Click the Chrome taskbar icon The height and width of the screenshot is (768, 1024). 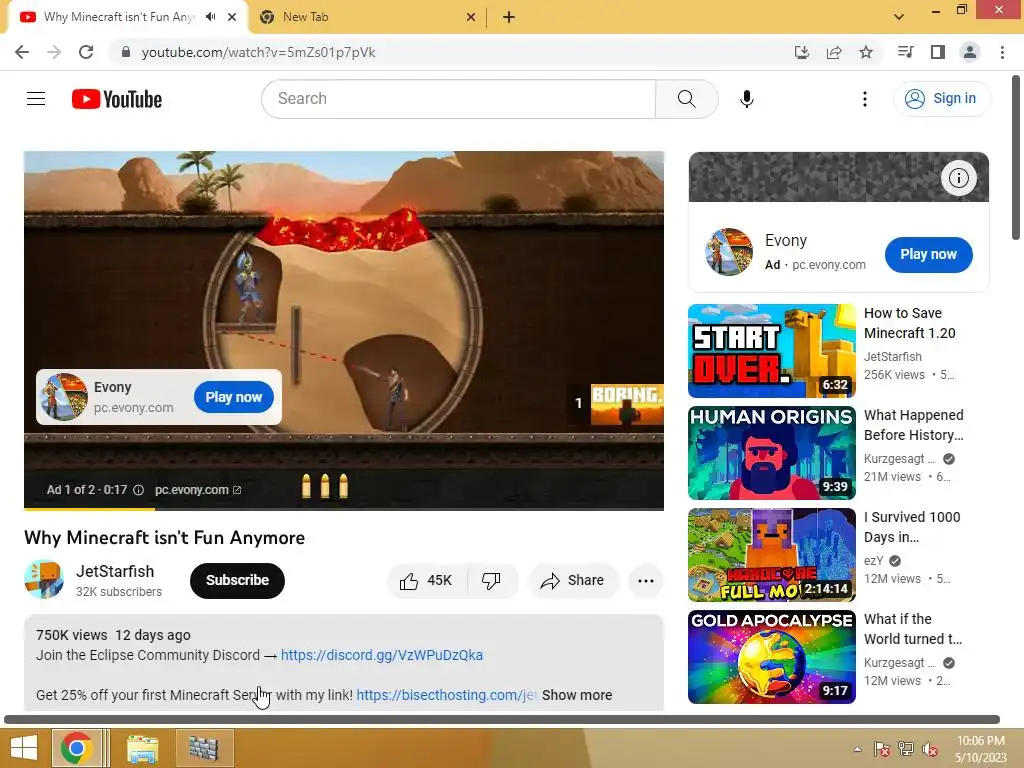tap(76, 748)
